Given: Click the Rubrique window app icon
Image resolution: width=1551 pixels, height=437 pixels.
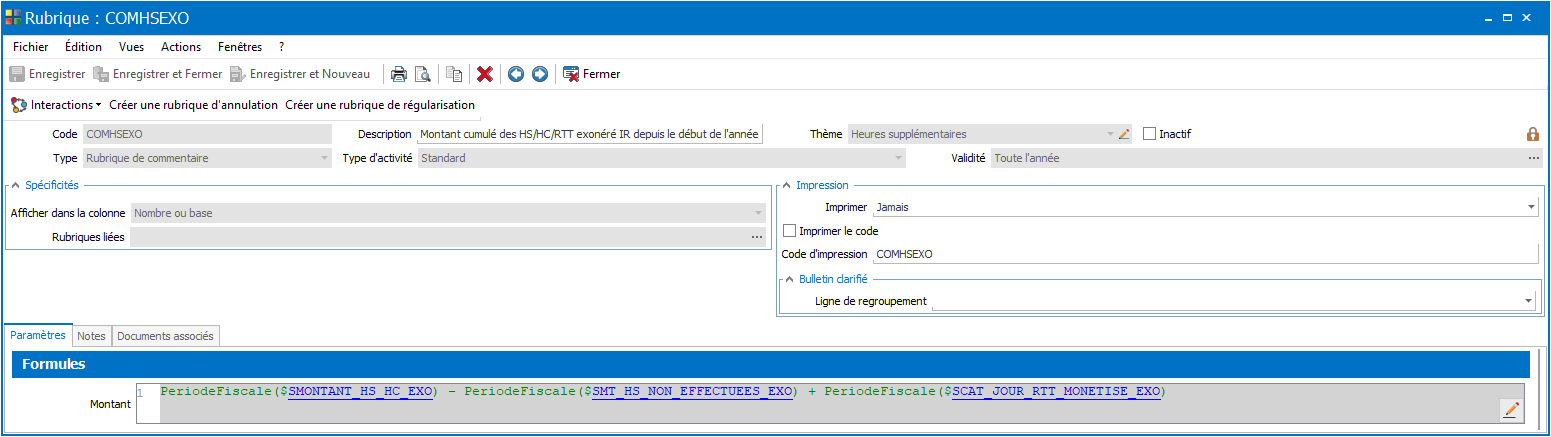Looking at the screenshot, I should click(13, 17).
